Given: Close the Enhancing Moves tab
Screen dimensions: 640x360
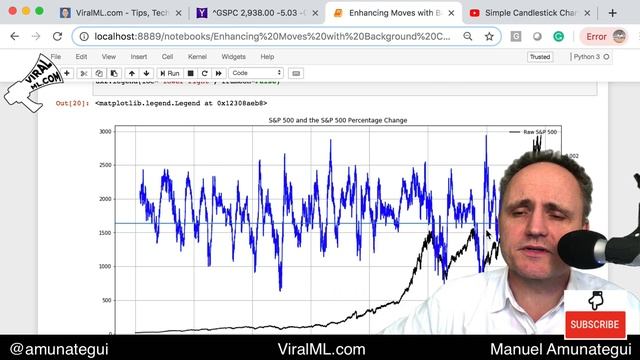Looking at the screenshot, I should [451, 13].
